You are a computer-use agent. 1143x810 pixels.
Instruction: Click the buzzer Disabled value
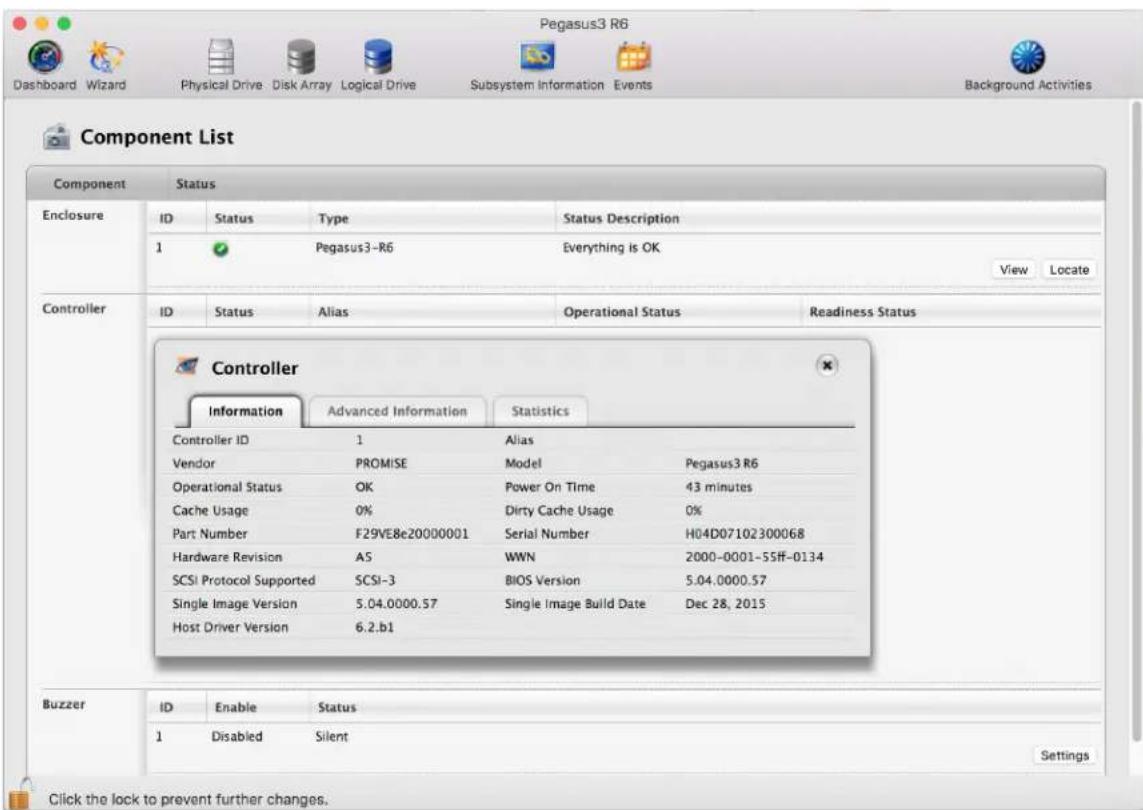coord(237,736)
